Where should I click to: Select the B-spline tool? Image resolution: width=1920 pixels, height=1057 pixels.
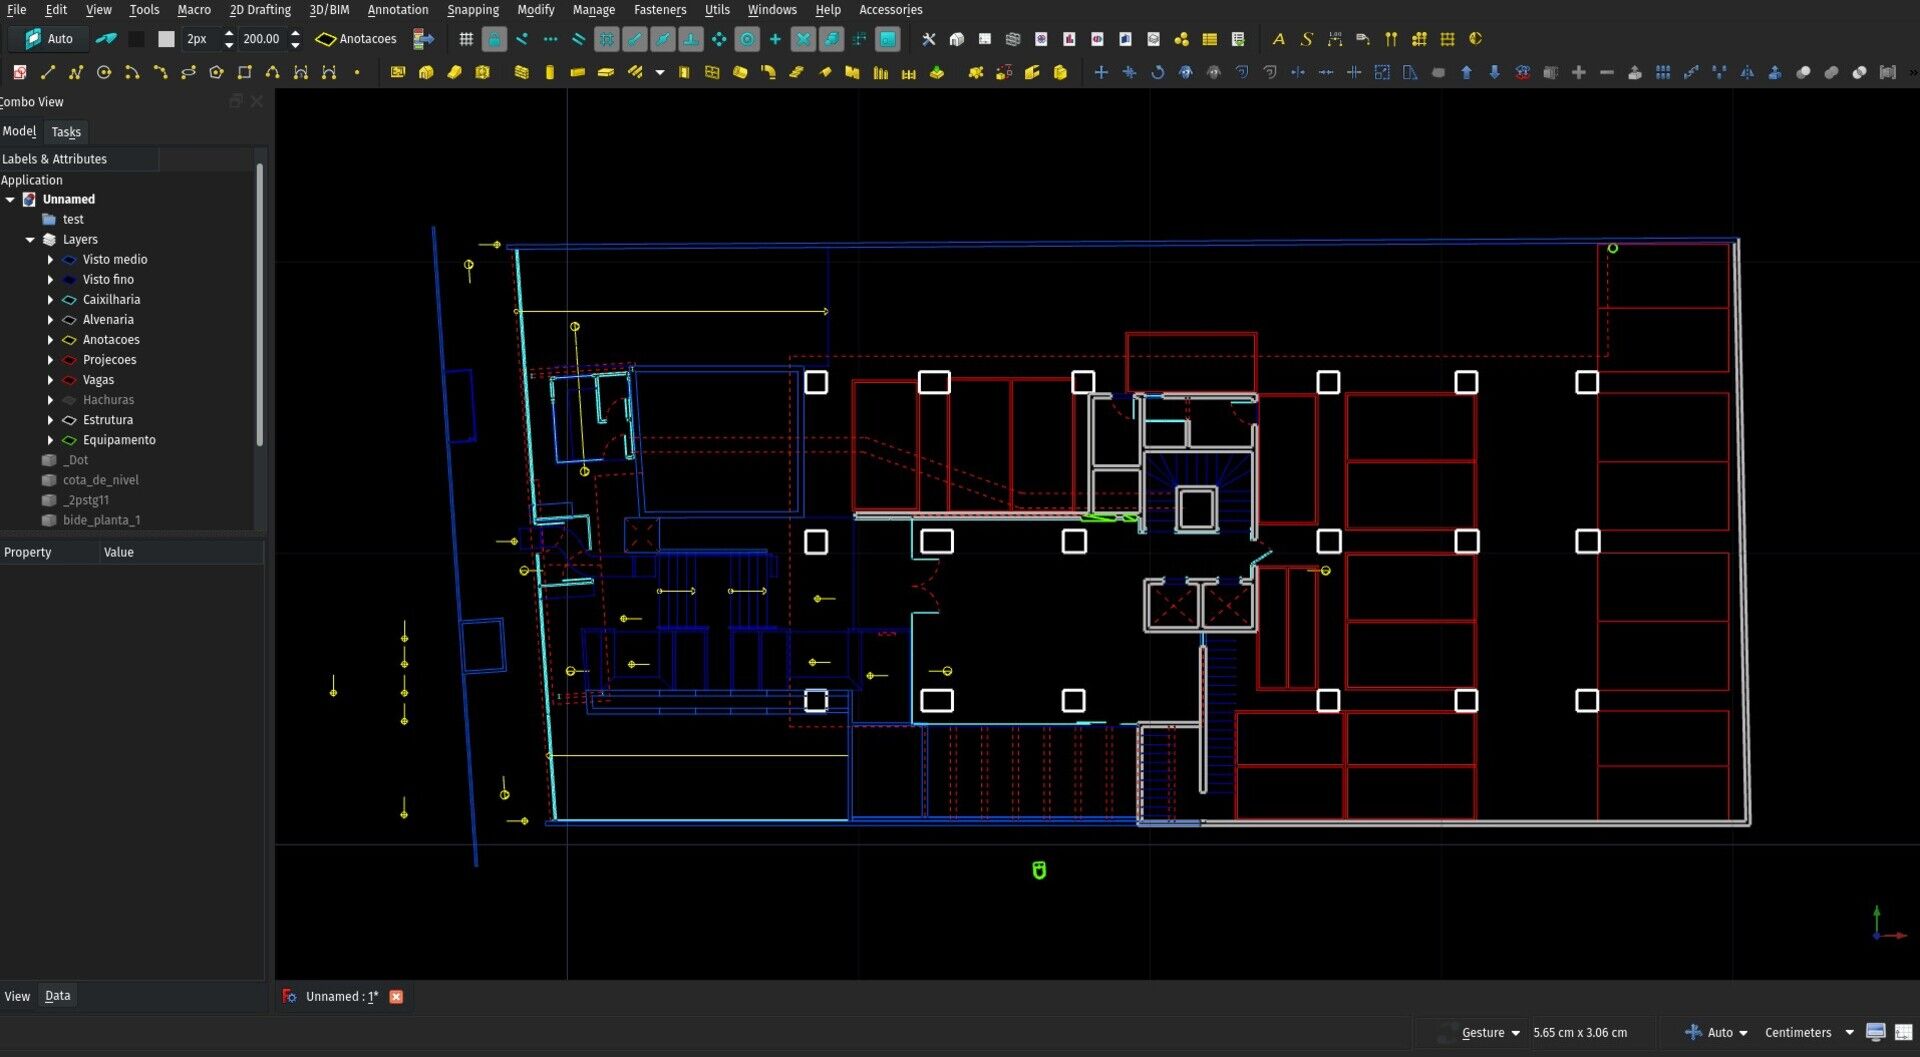[272, 72]
